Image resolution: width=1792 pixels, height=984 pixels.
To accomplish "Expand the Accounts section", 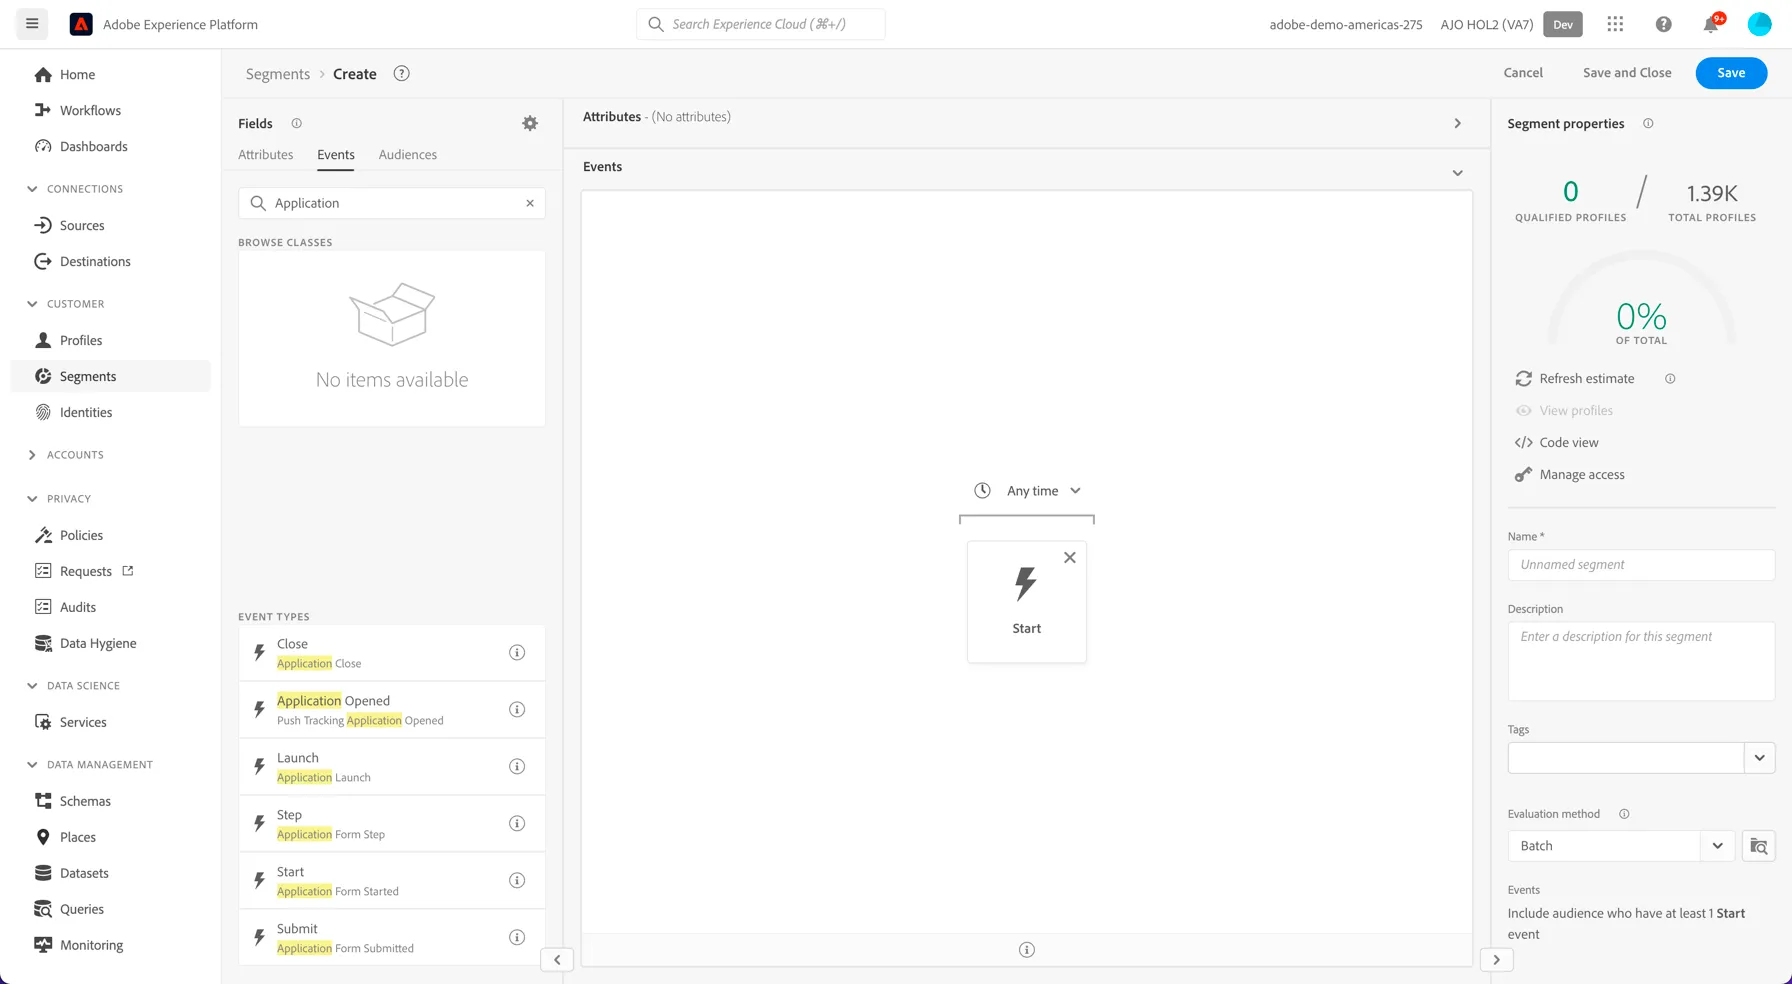I will 32,455.
